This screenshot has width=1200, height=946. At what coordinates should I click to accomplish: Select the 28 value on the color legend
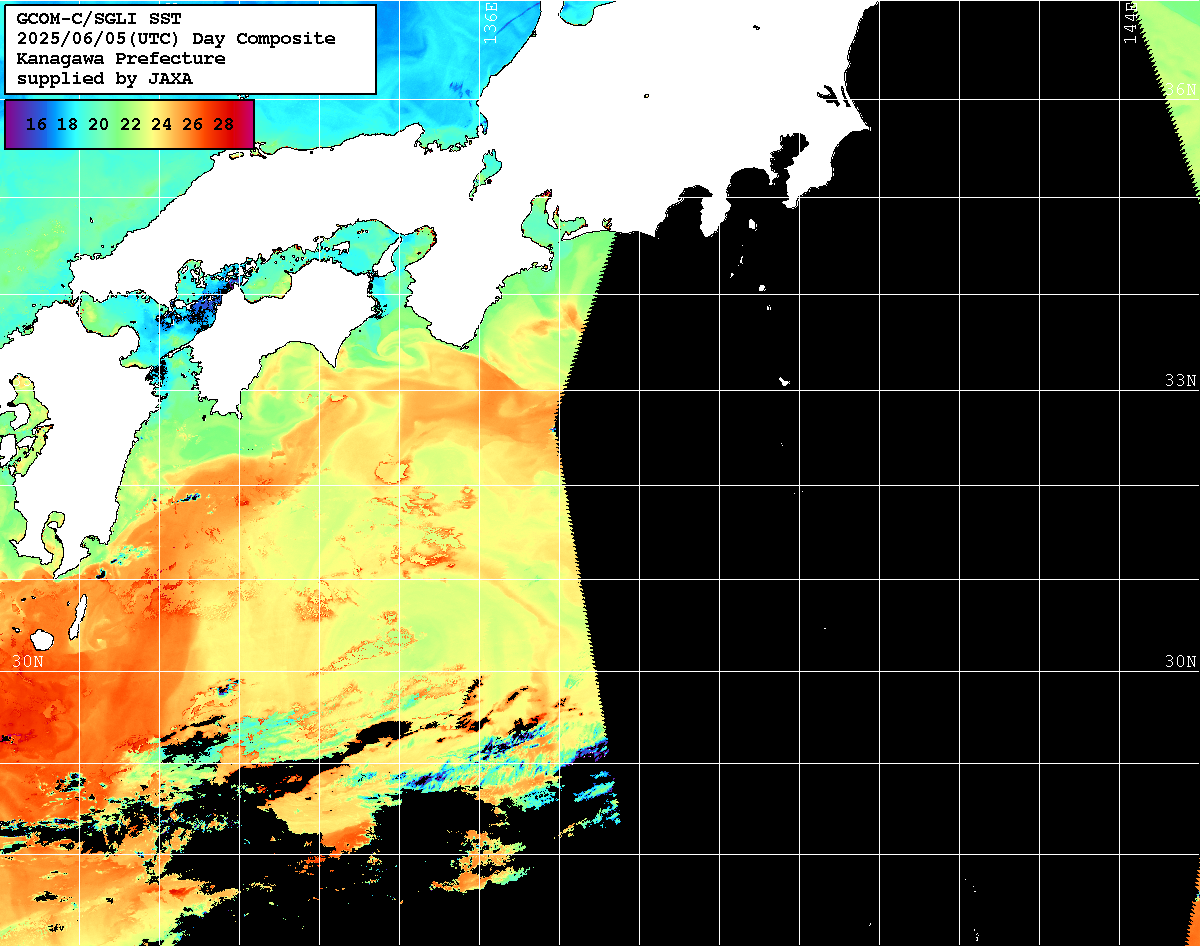point(224,125)
